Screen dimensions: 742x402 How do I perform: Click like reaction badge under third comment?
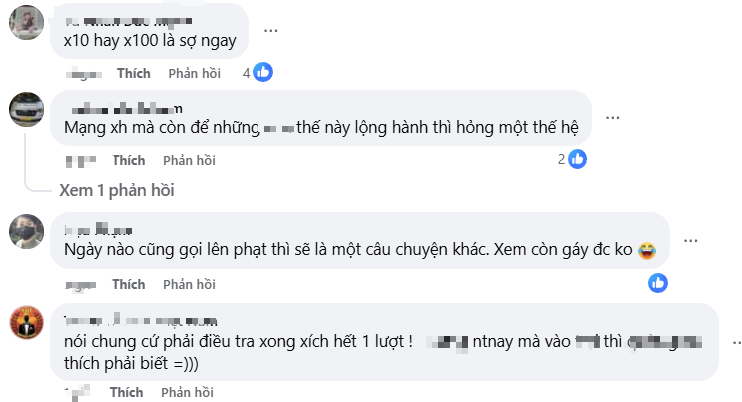point(657,283)
